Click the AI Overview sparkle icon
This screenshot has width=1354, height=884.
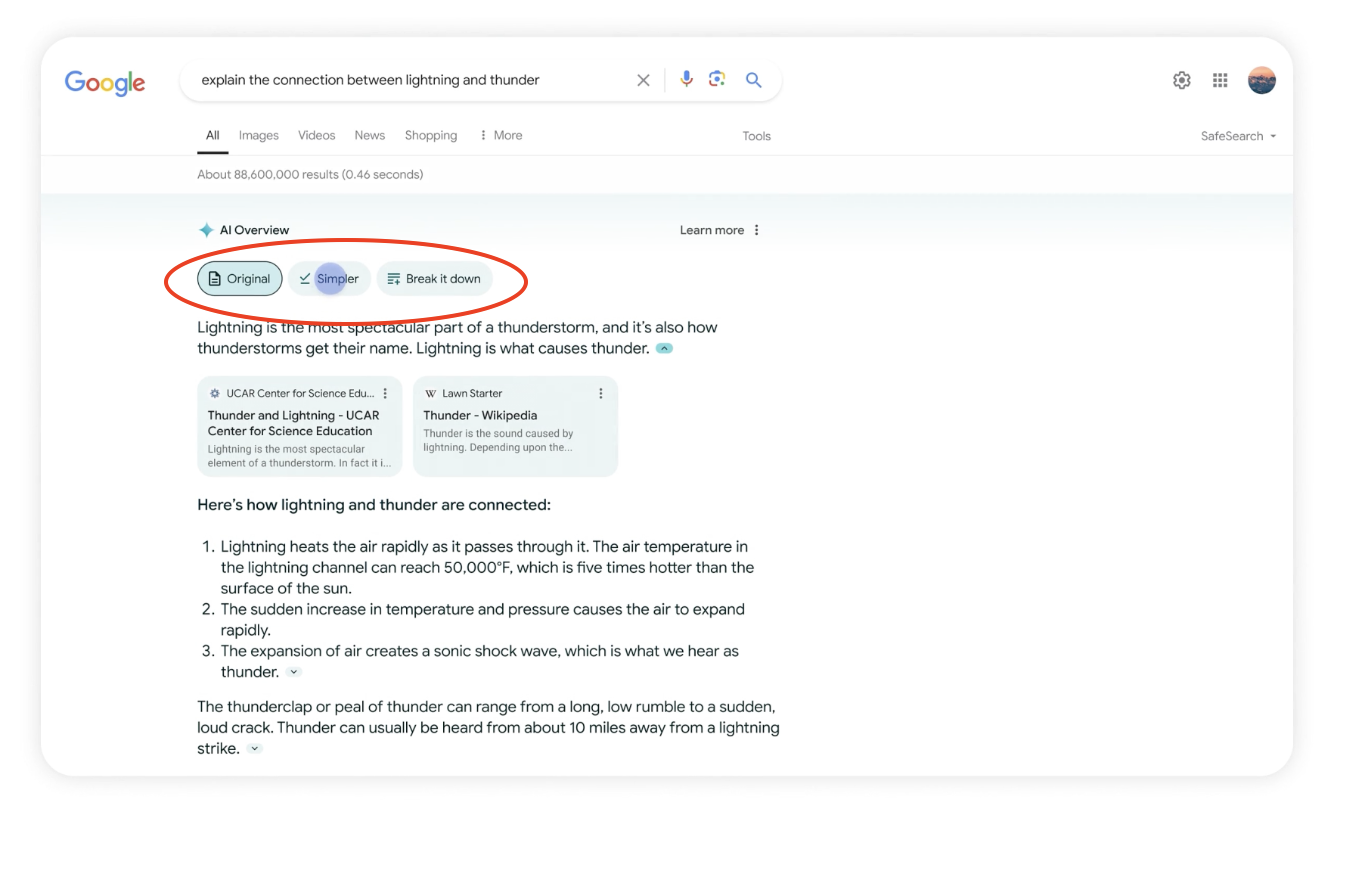206,230
